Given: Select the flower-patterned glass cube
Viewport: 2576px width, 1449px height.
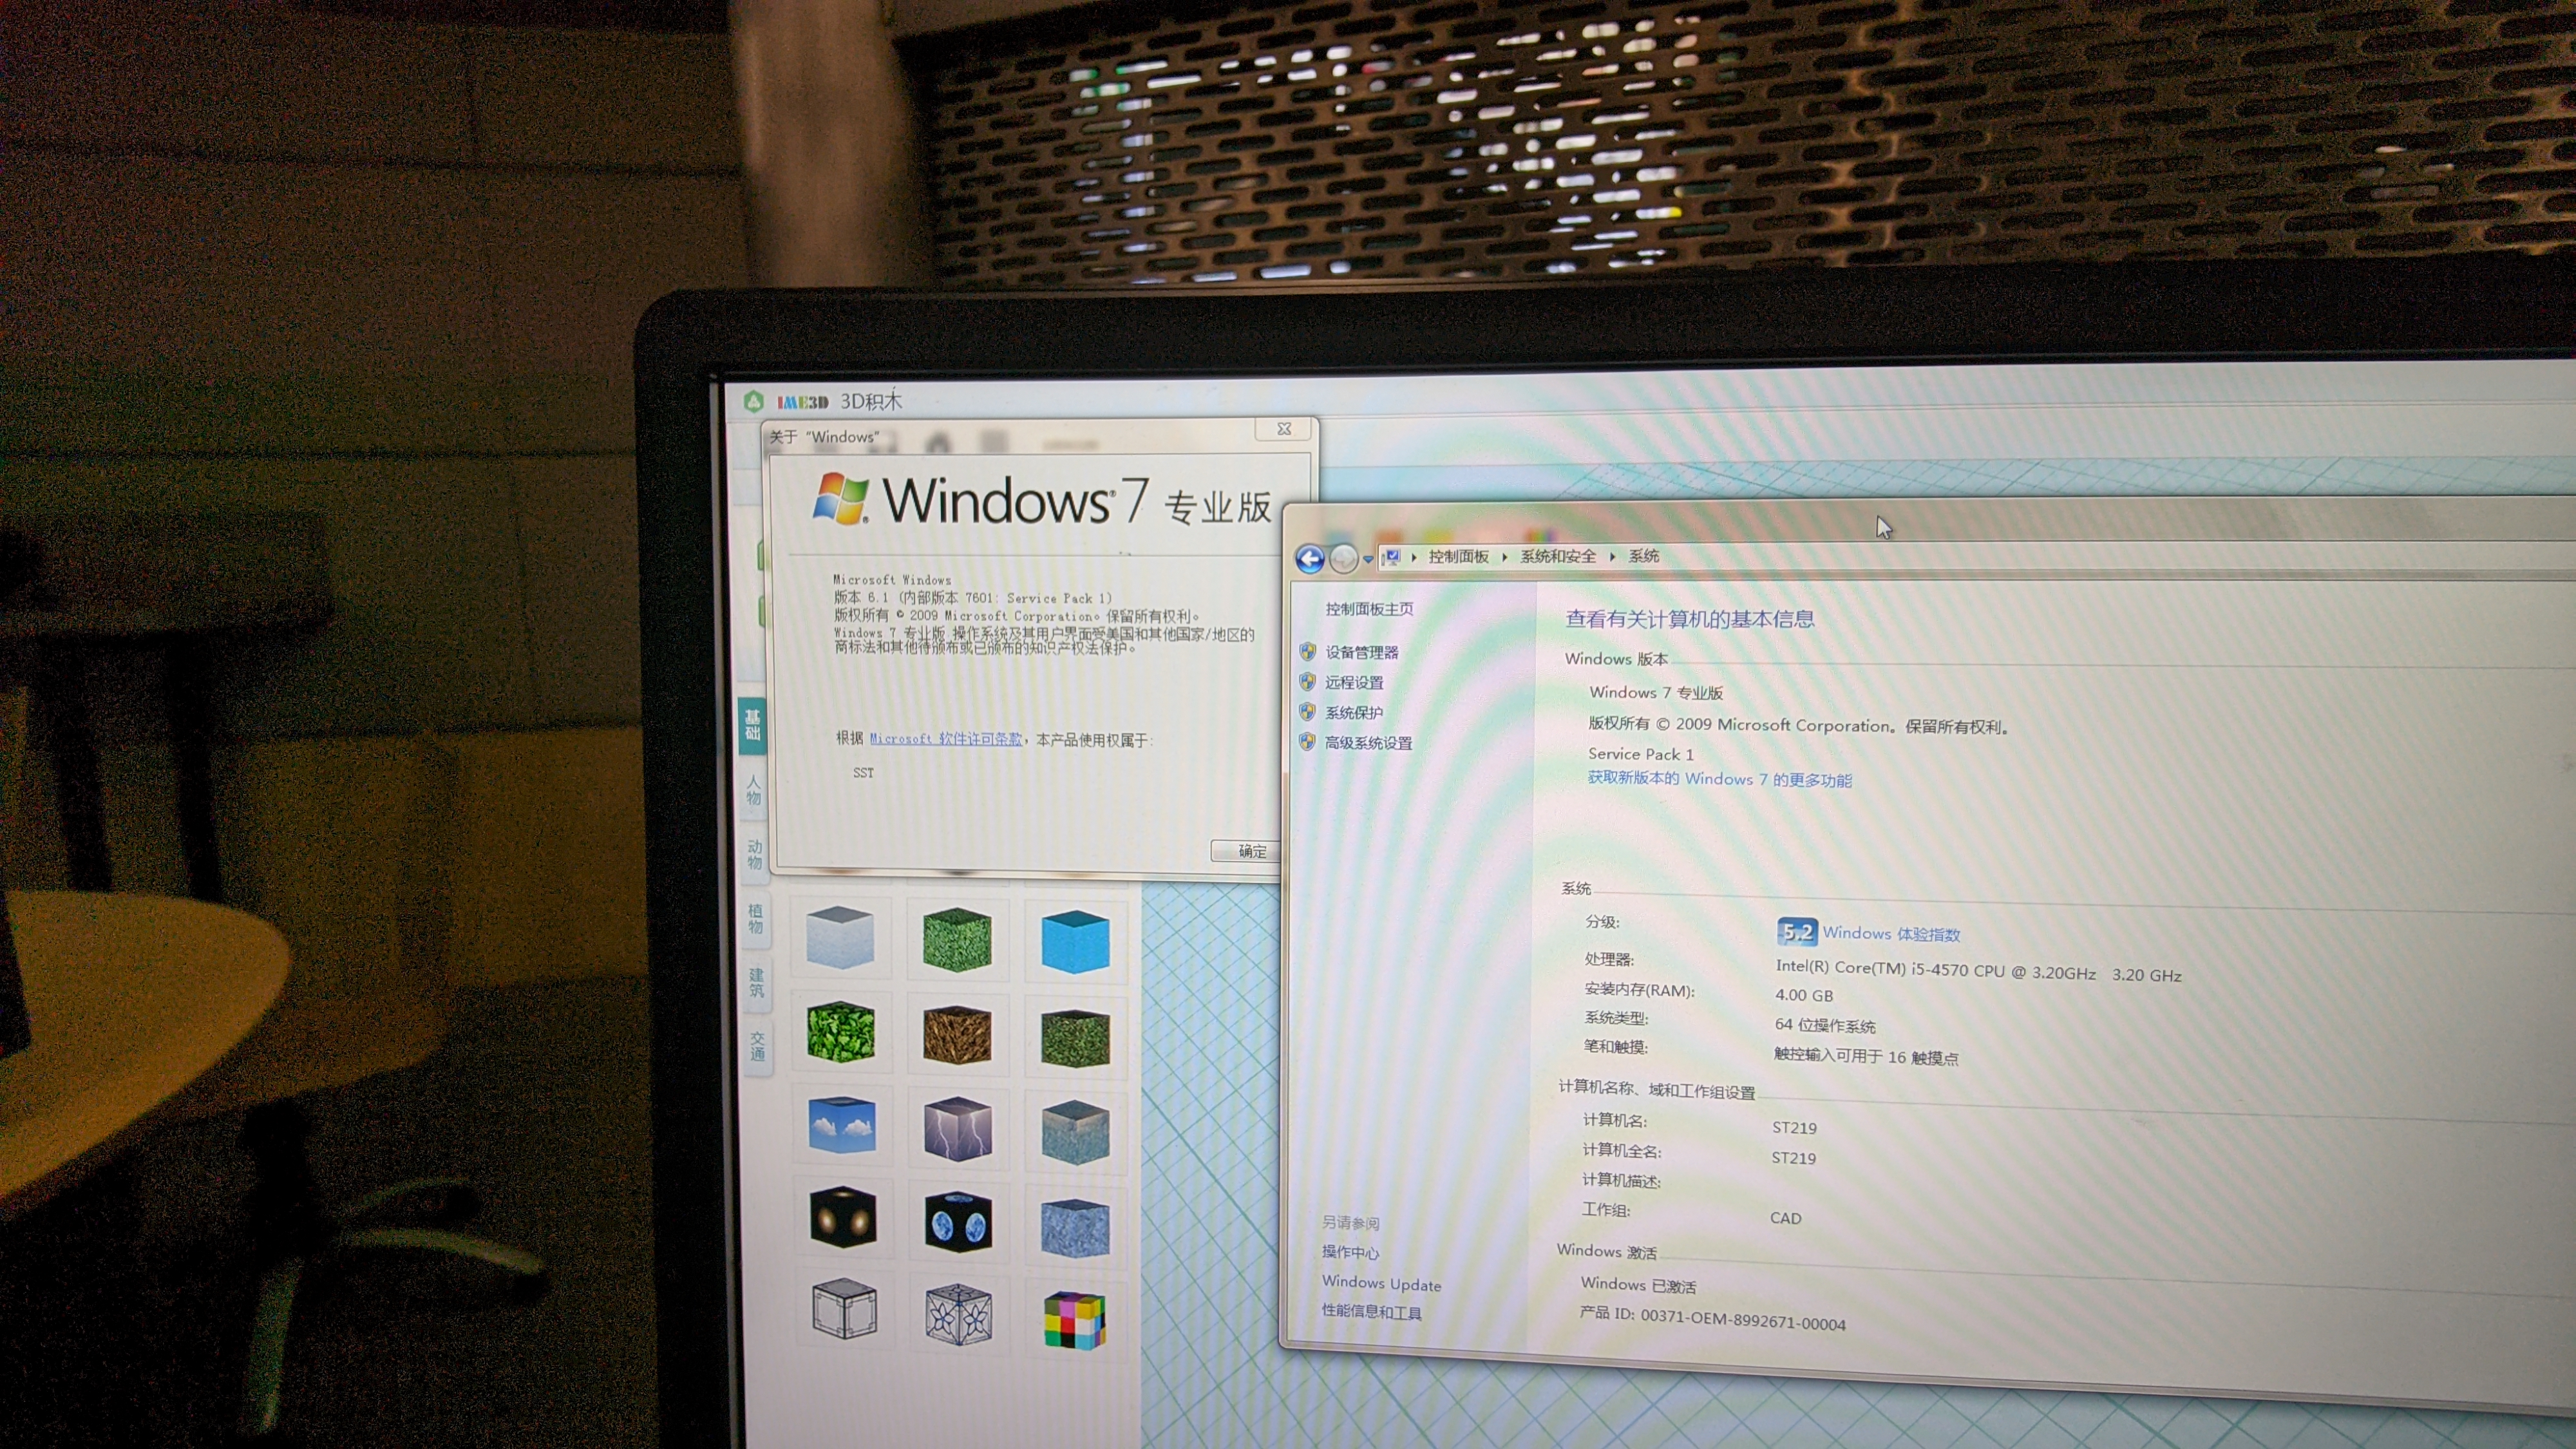Looking at the screenshot, I should pos(958,1314).
